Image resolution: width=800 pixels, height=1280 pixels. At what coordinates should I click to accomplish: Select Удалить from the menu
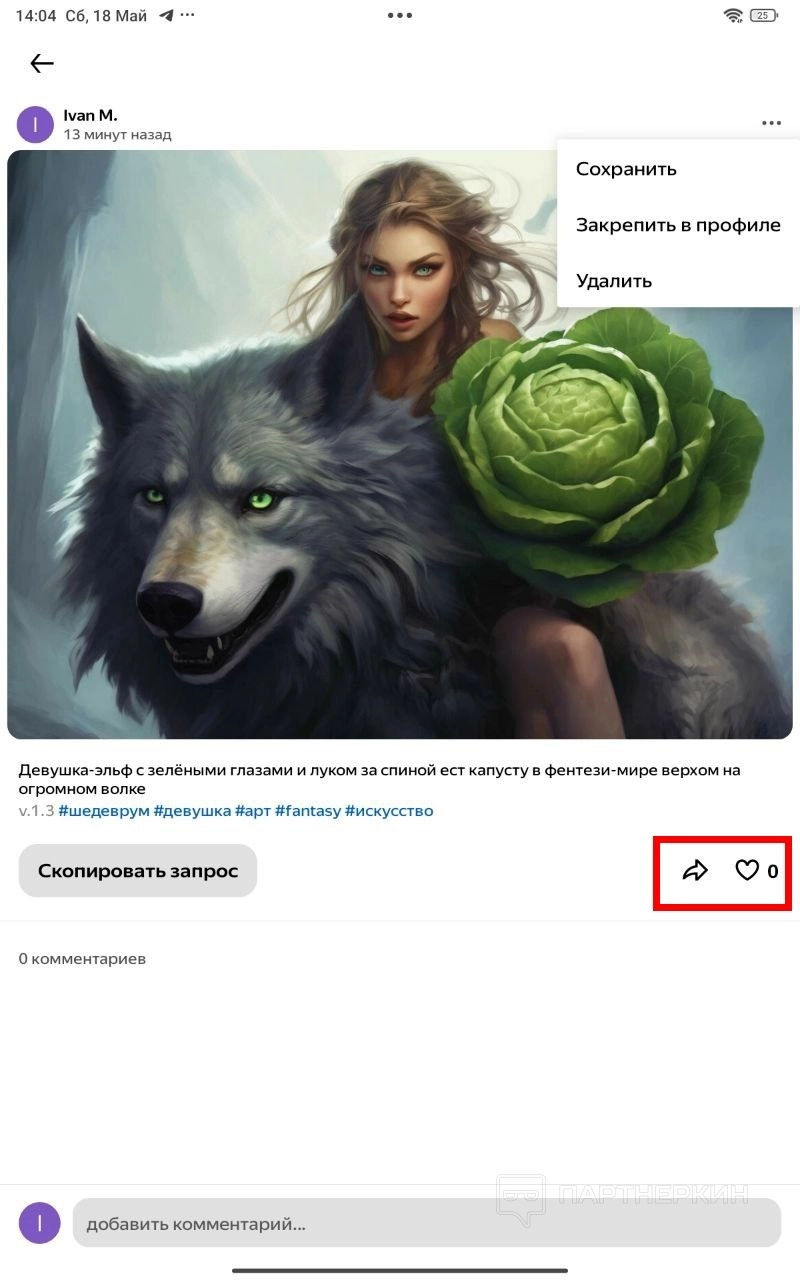point(614,281)
